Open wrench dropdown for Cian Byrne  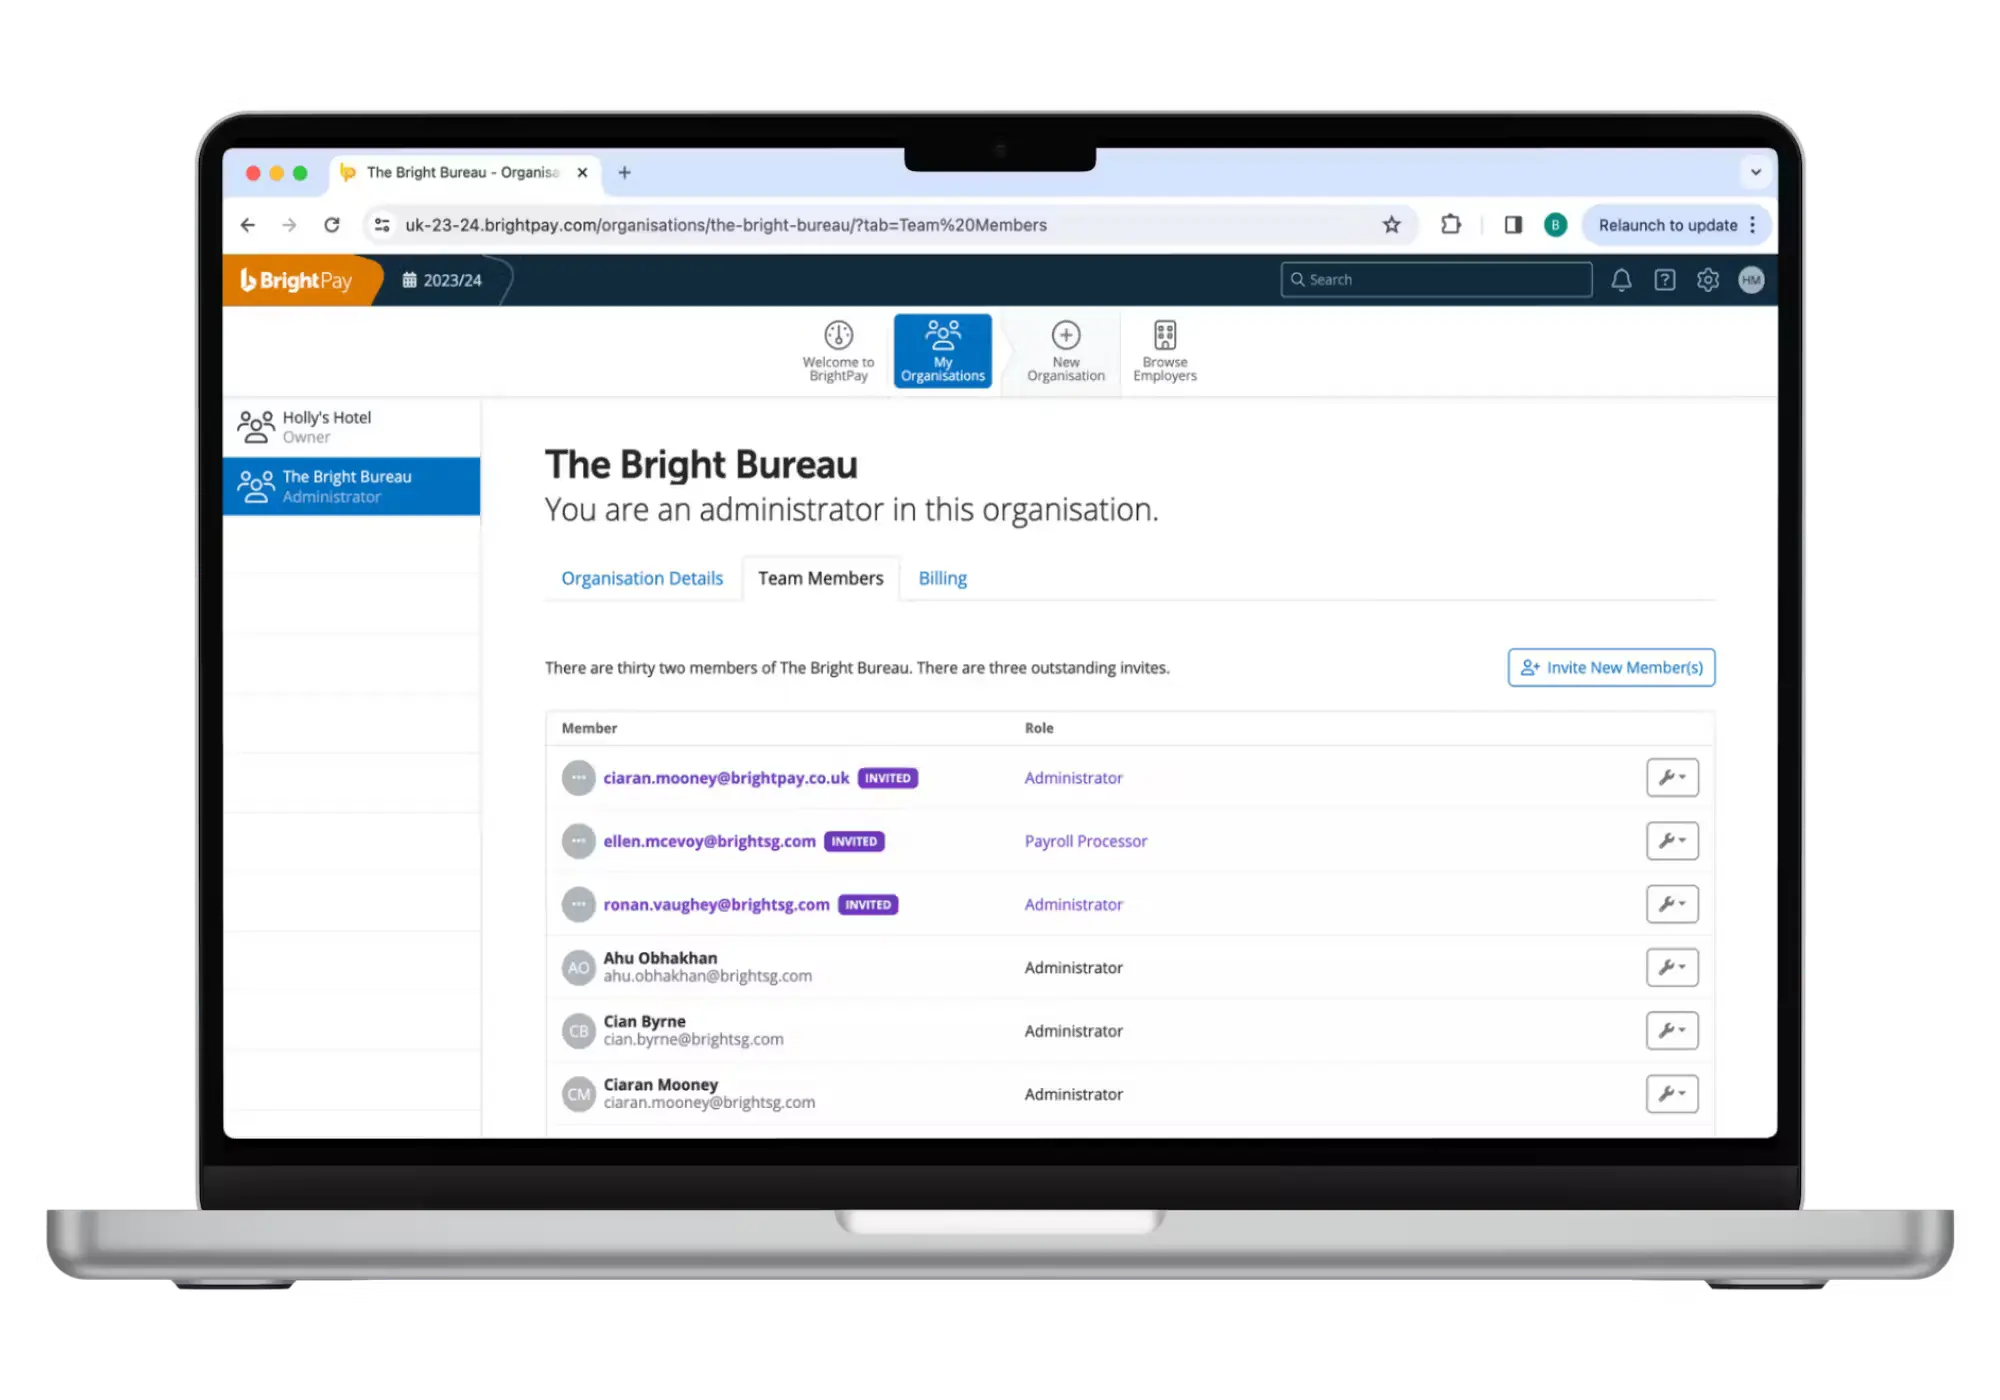click(1672, 1030)
